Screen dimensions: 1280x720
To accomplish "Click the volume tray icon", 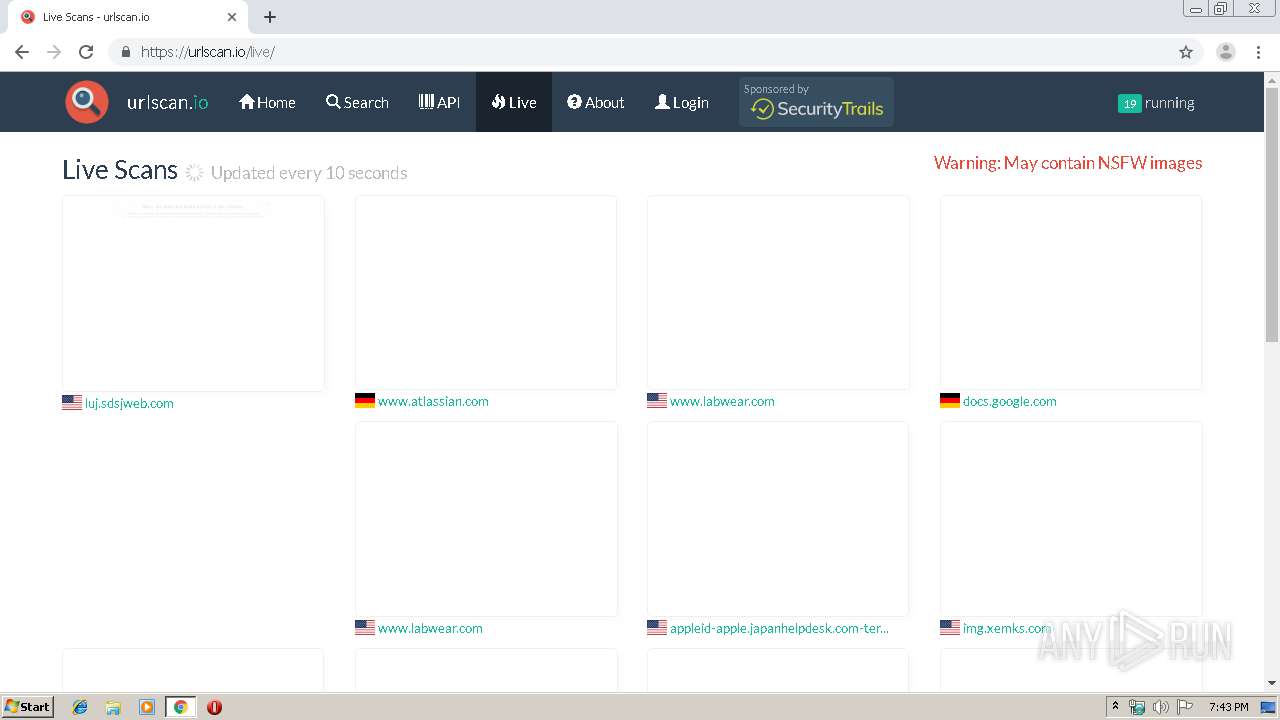I will (1161, 707).
